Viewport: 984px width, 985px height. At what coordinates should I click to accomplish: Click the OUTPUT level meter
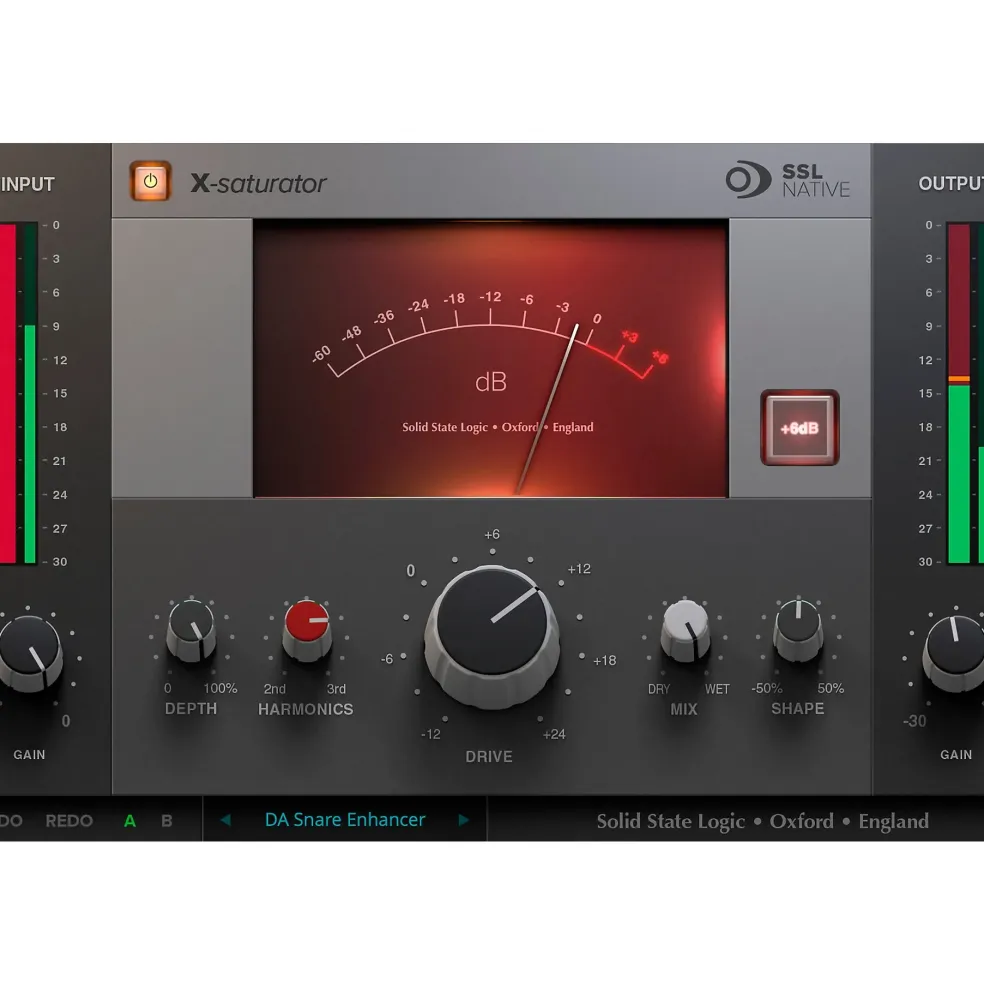pyautogui.click(x=965, y=393)
